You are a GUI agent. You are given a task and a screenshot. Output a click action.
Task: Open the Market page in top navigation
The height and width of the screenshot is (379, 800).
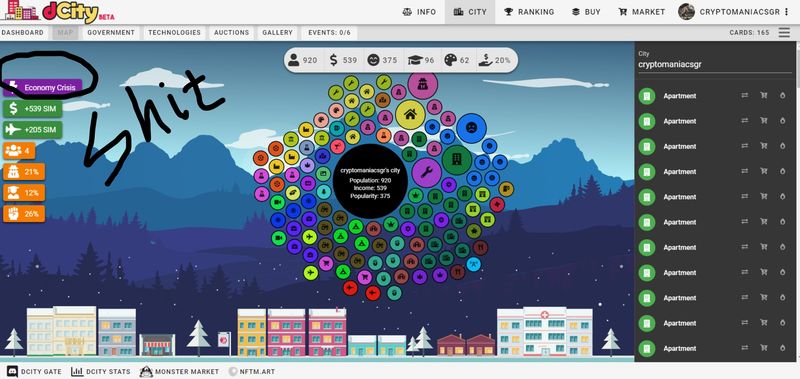point(641,12)
